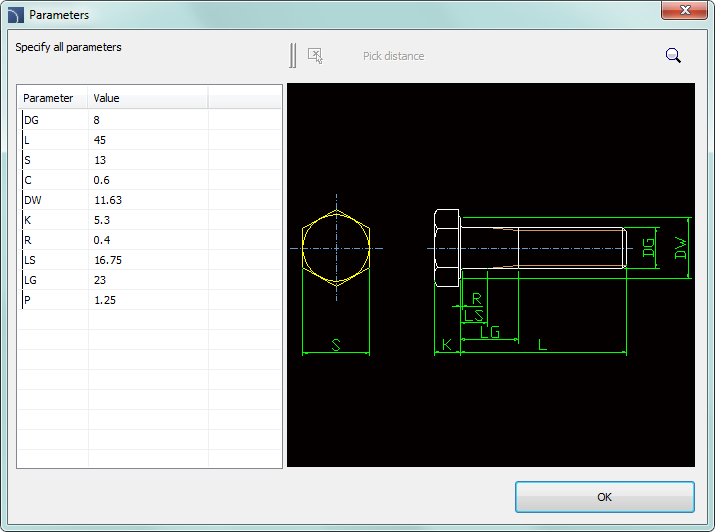Select the P value field 1.25
The width and height of the screenshot is (715, 532).
tap(147, 300)
